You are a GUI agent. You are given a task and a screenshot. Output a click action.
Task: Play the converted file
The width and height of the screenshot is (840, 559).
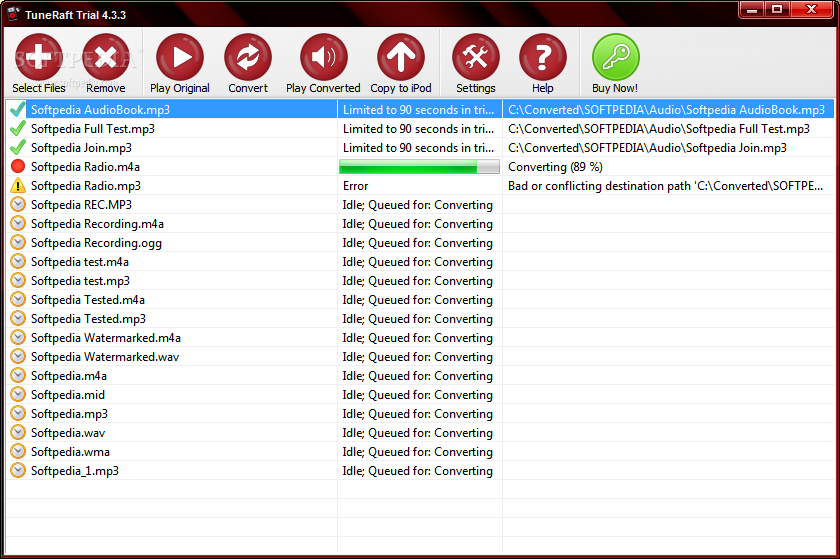tap(324, 57)
